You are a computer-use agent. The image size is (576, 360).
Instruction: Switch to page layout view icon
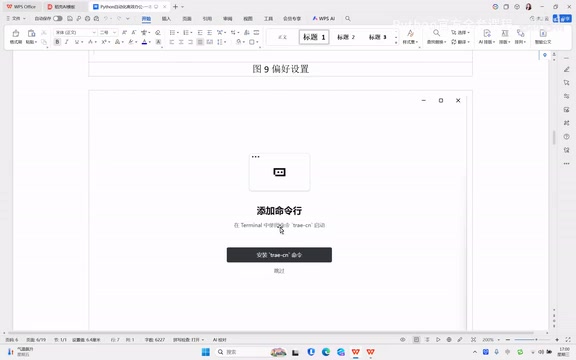tap(416, 340)
